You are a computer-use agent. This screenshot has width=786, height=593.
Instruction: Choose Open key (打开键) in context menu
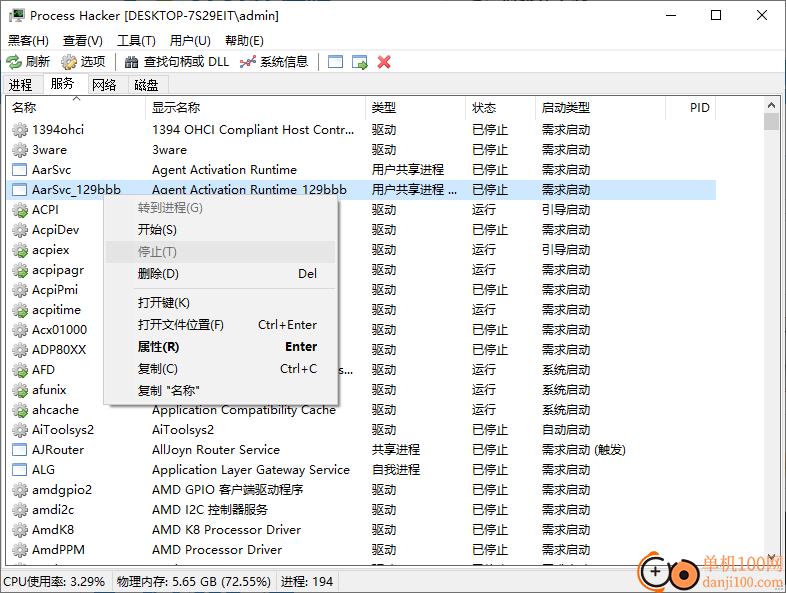click(x=221, y=303)
